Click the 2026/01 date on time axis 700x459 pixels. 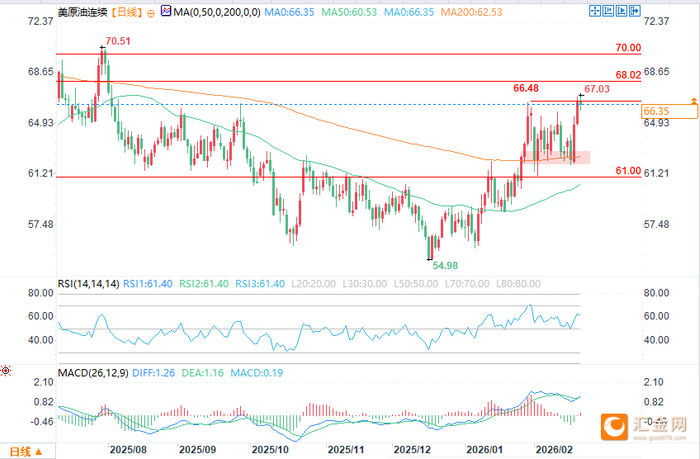tap(484, 450)
